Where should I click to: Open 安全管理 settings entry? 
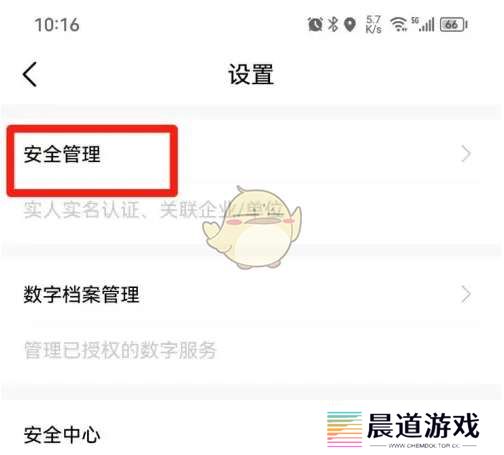(252, 154)
